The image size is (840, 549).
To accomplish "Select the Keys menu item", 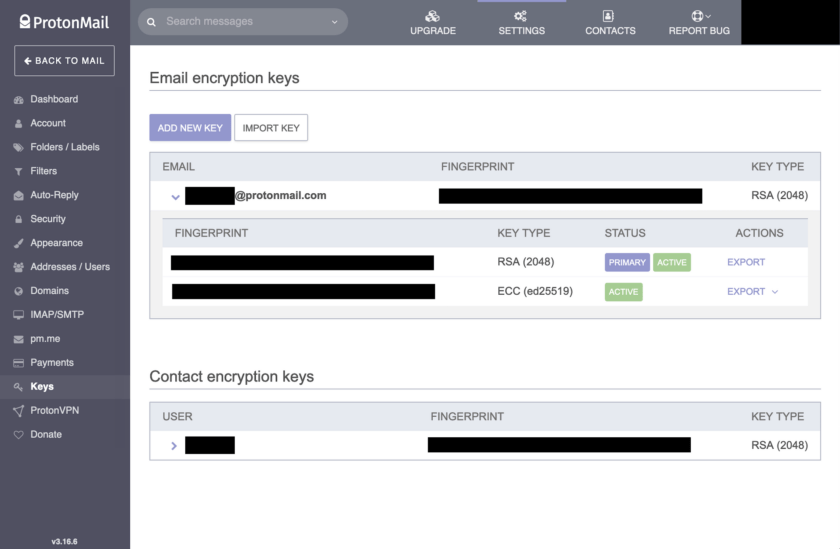I will click(x=42, y=387).
